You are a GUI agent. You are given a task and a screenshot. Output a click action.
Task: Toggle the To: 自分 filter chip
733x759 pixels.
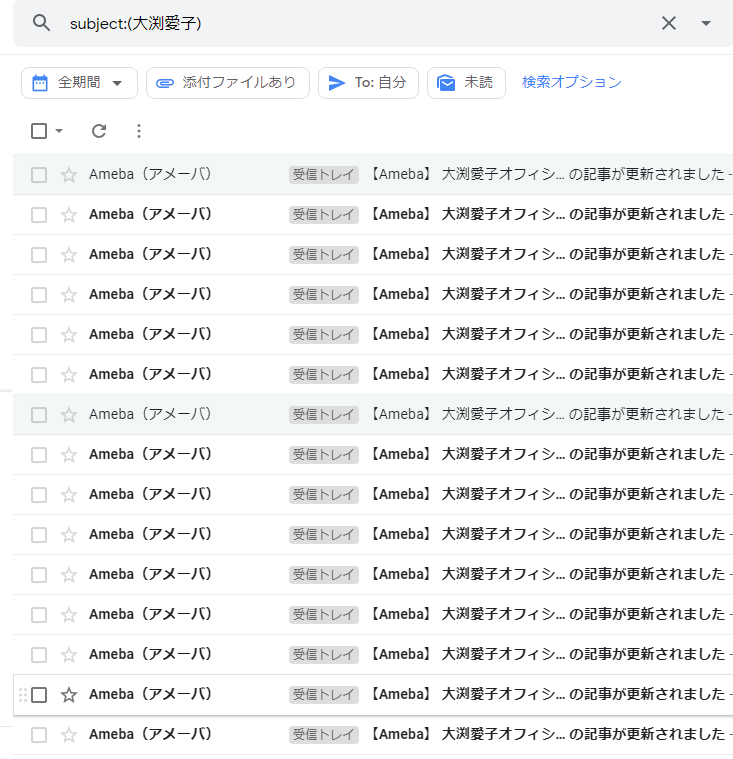368,83
